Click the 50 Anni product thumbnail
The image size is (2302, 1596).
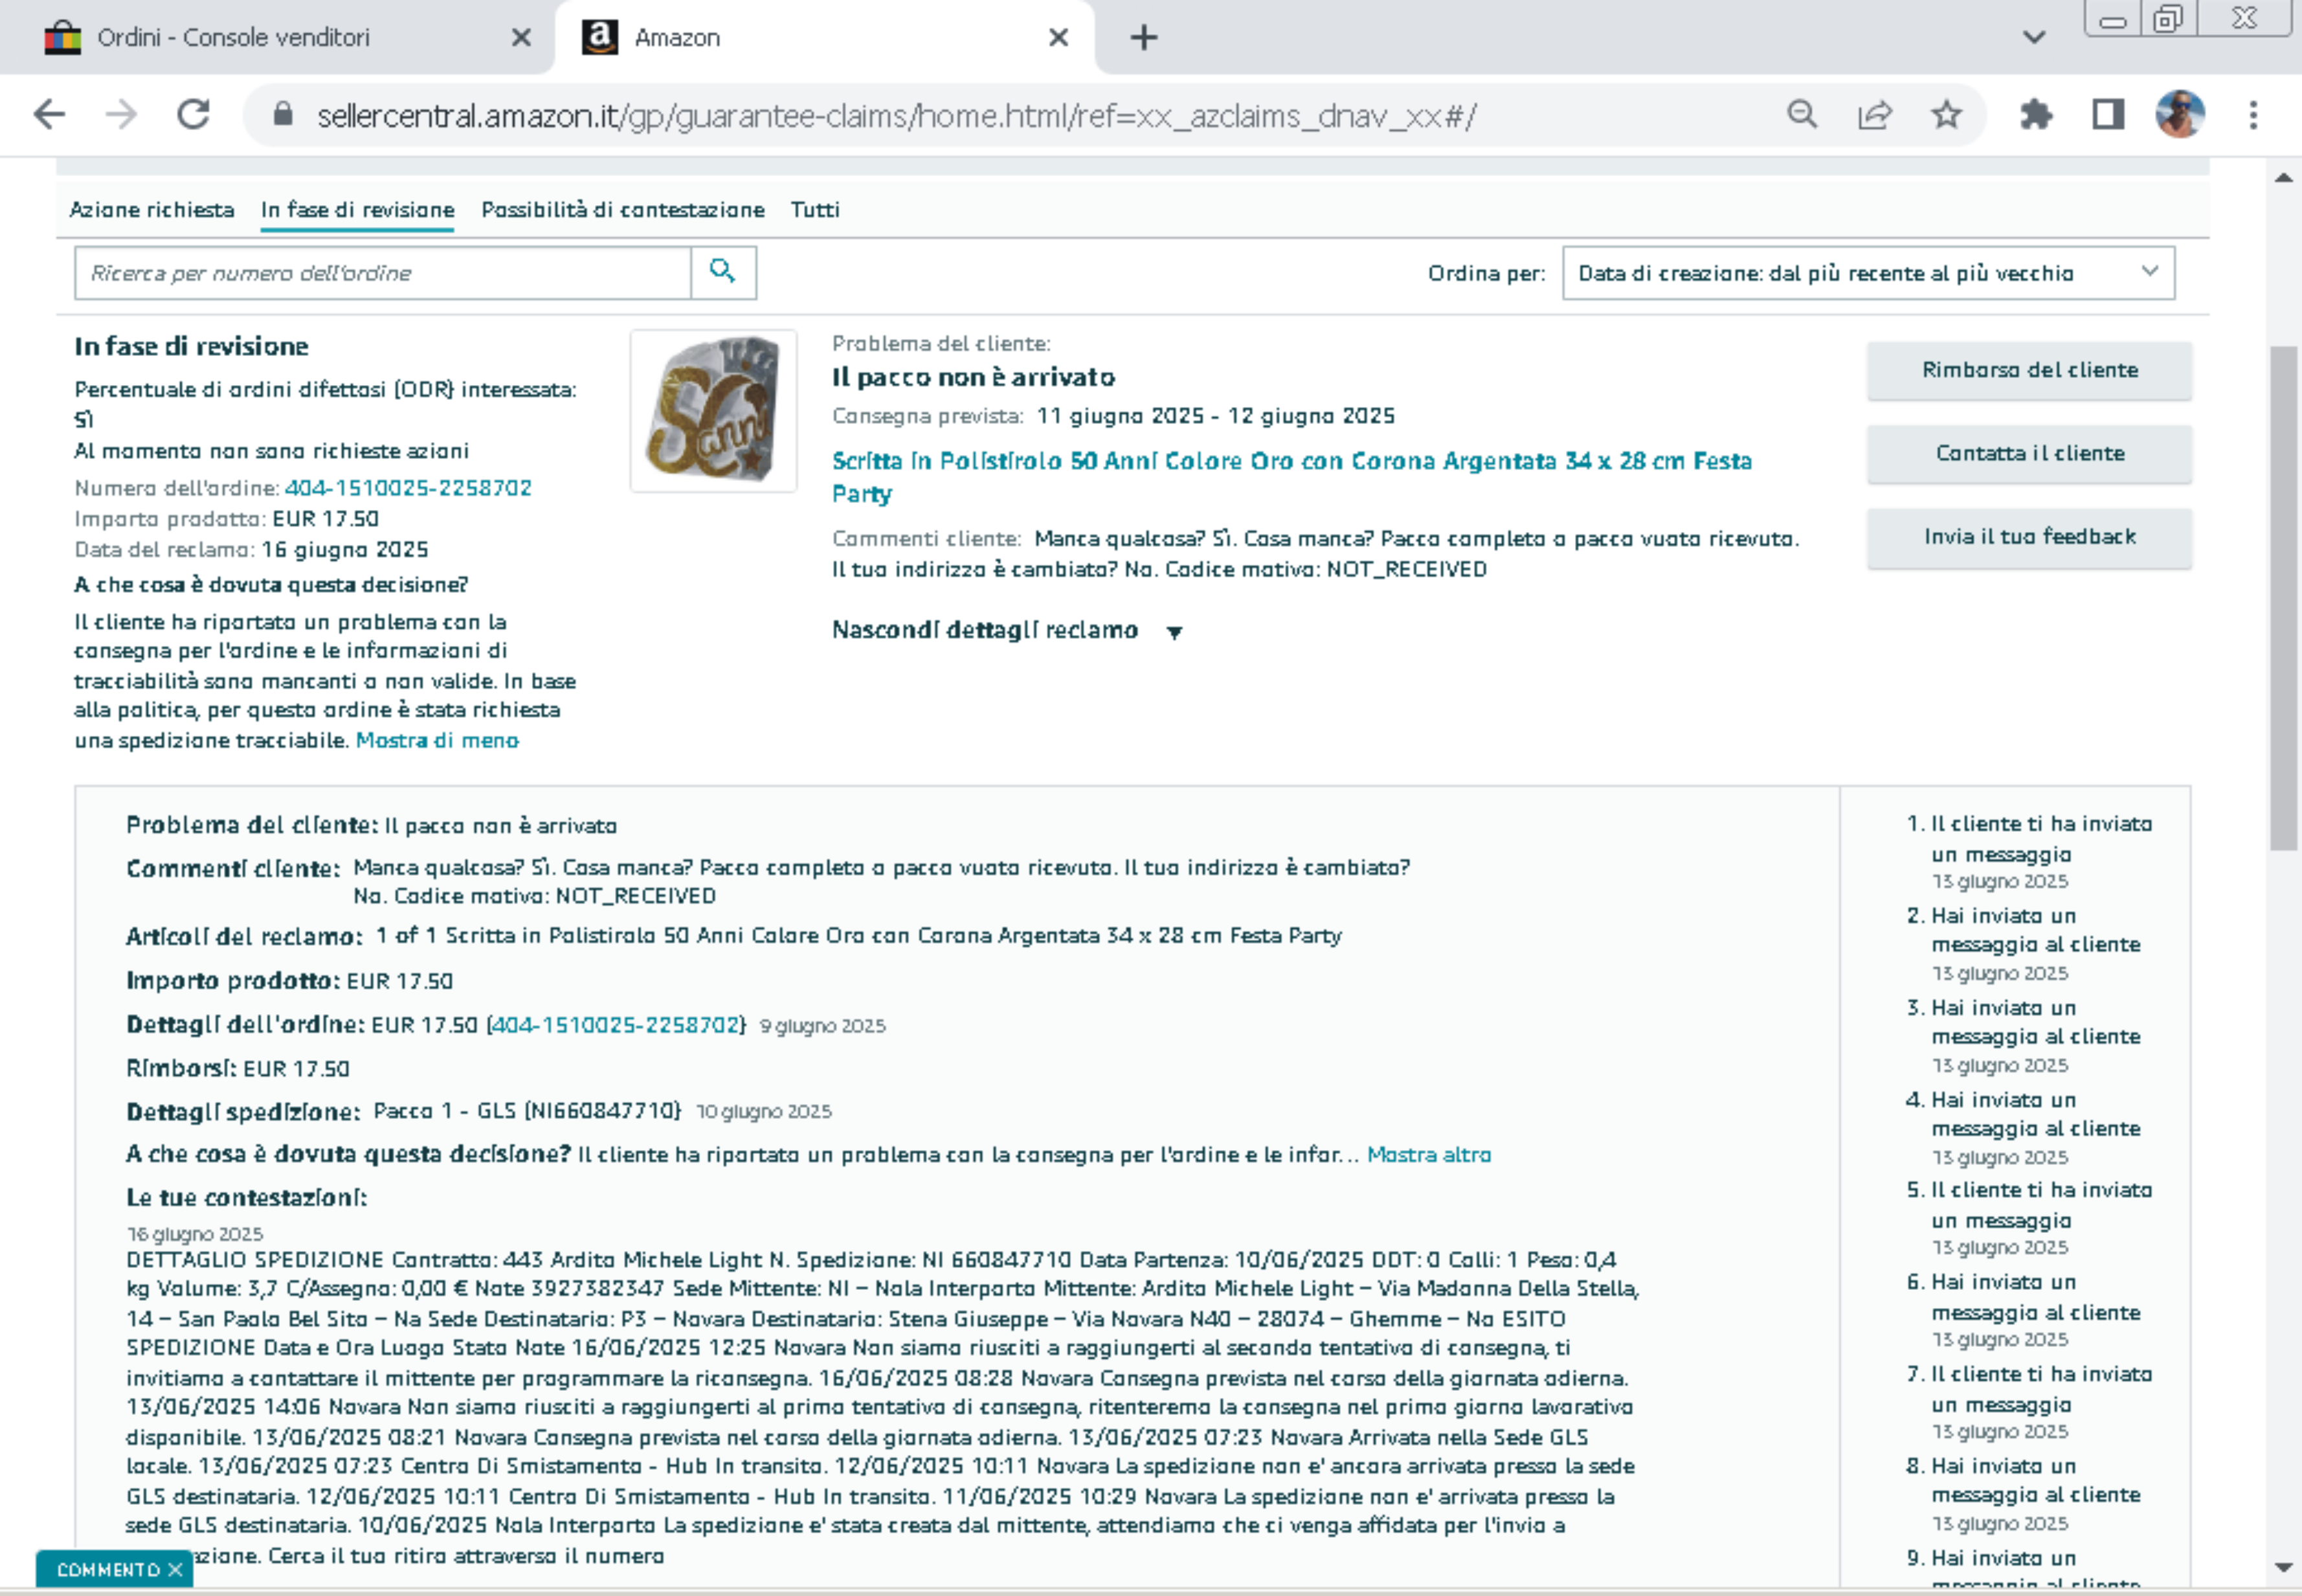(x=714, y=411)
